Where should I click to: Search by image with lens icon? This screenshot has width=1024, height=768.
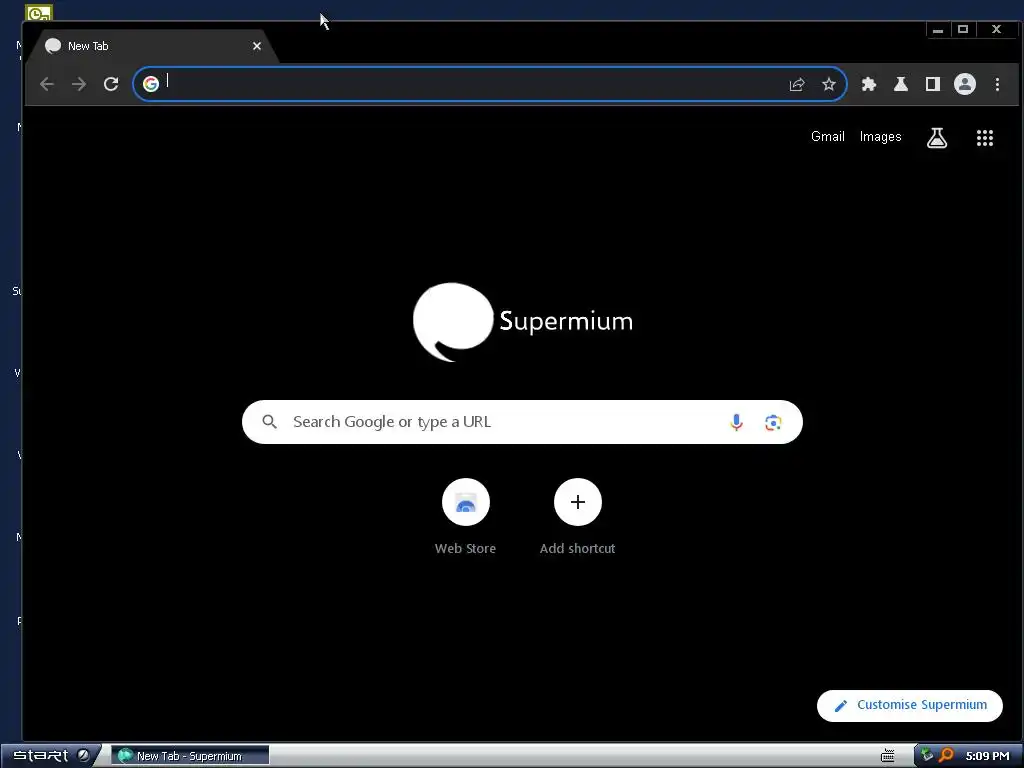click(x=773, y=423)
